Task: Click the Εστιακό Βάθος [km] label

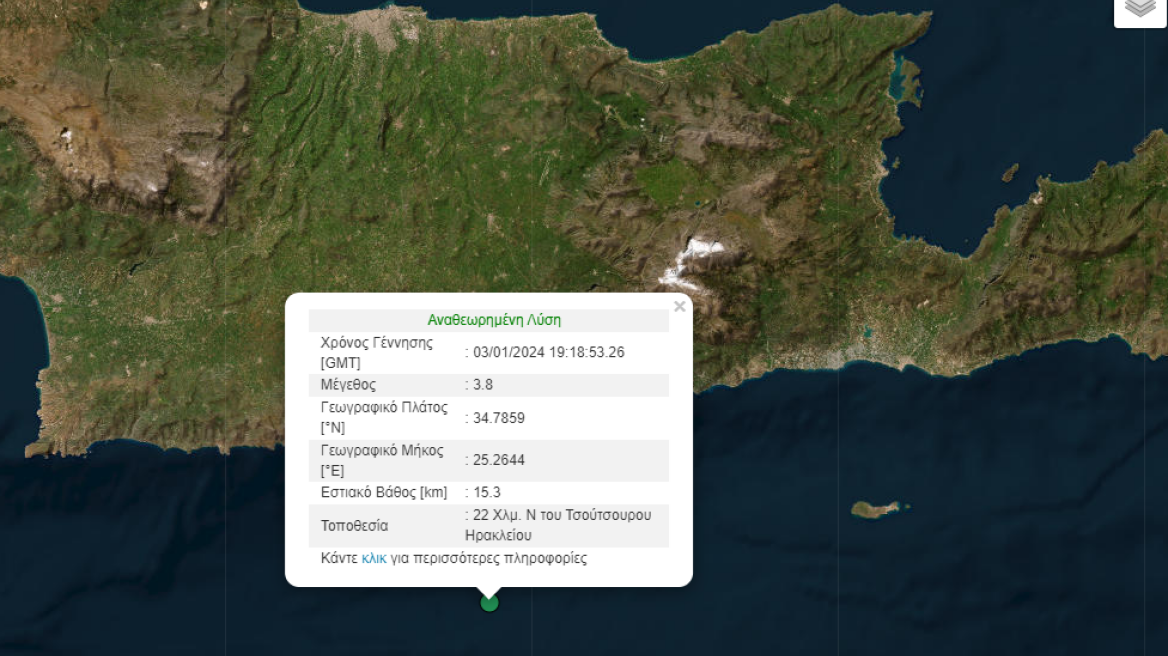Action: [x=381, y=491]
